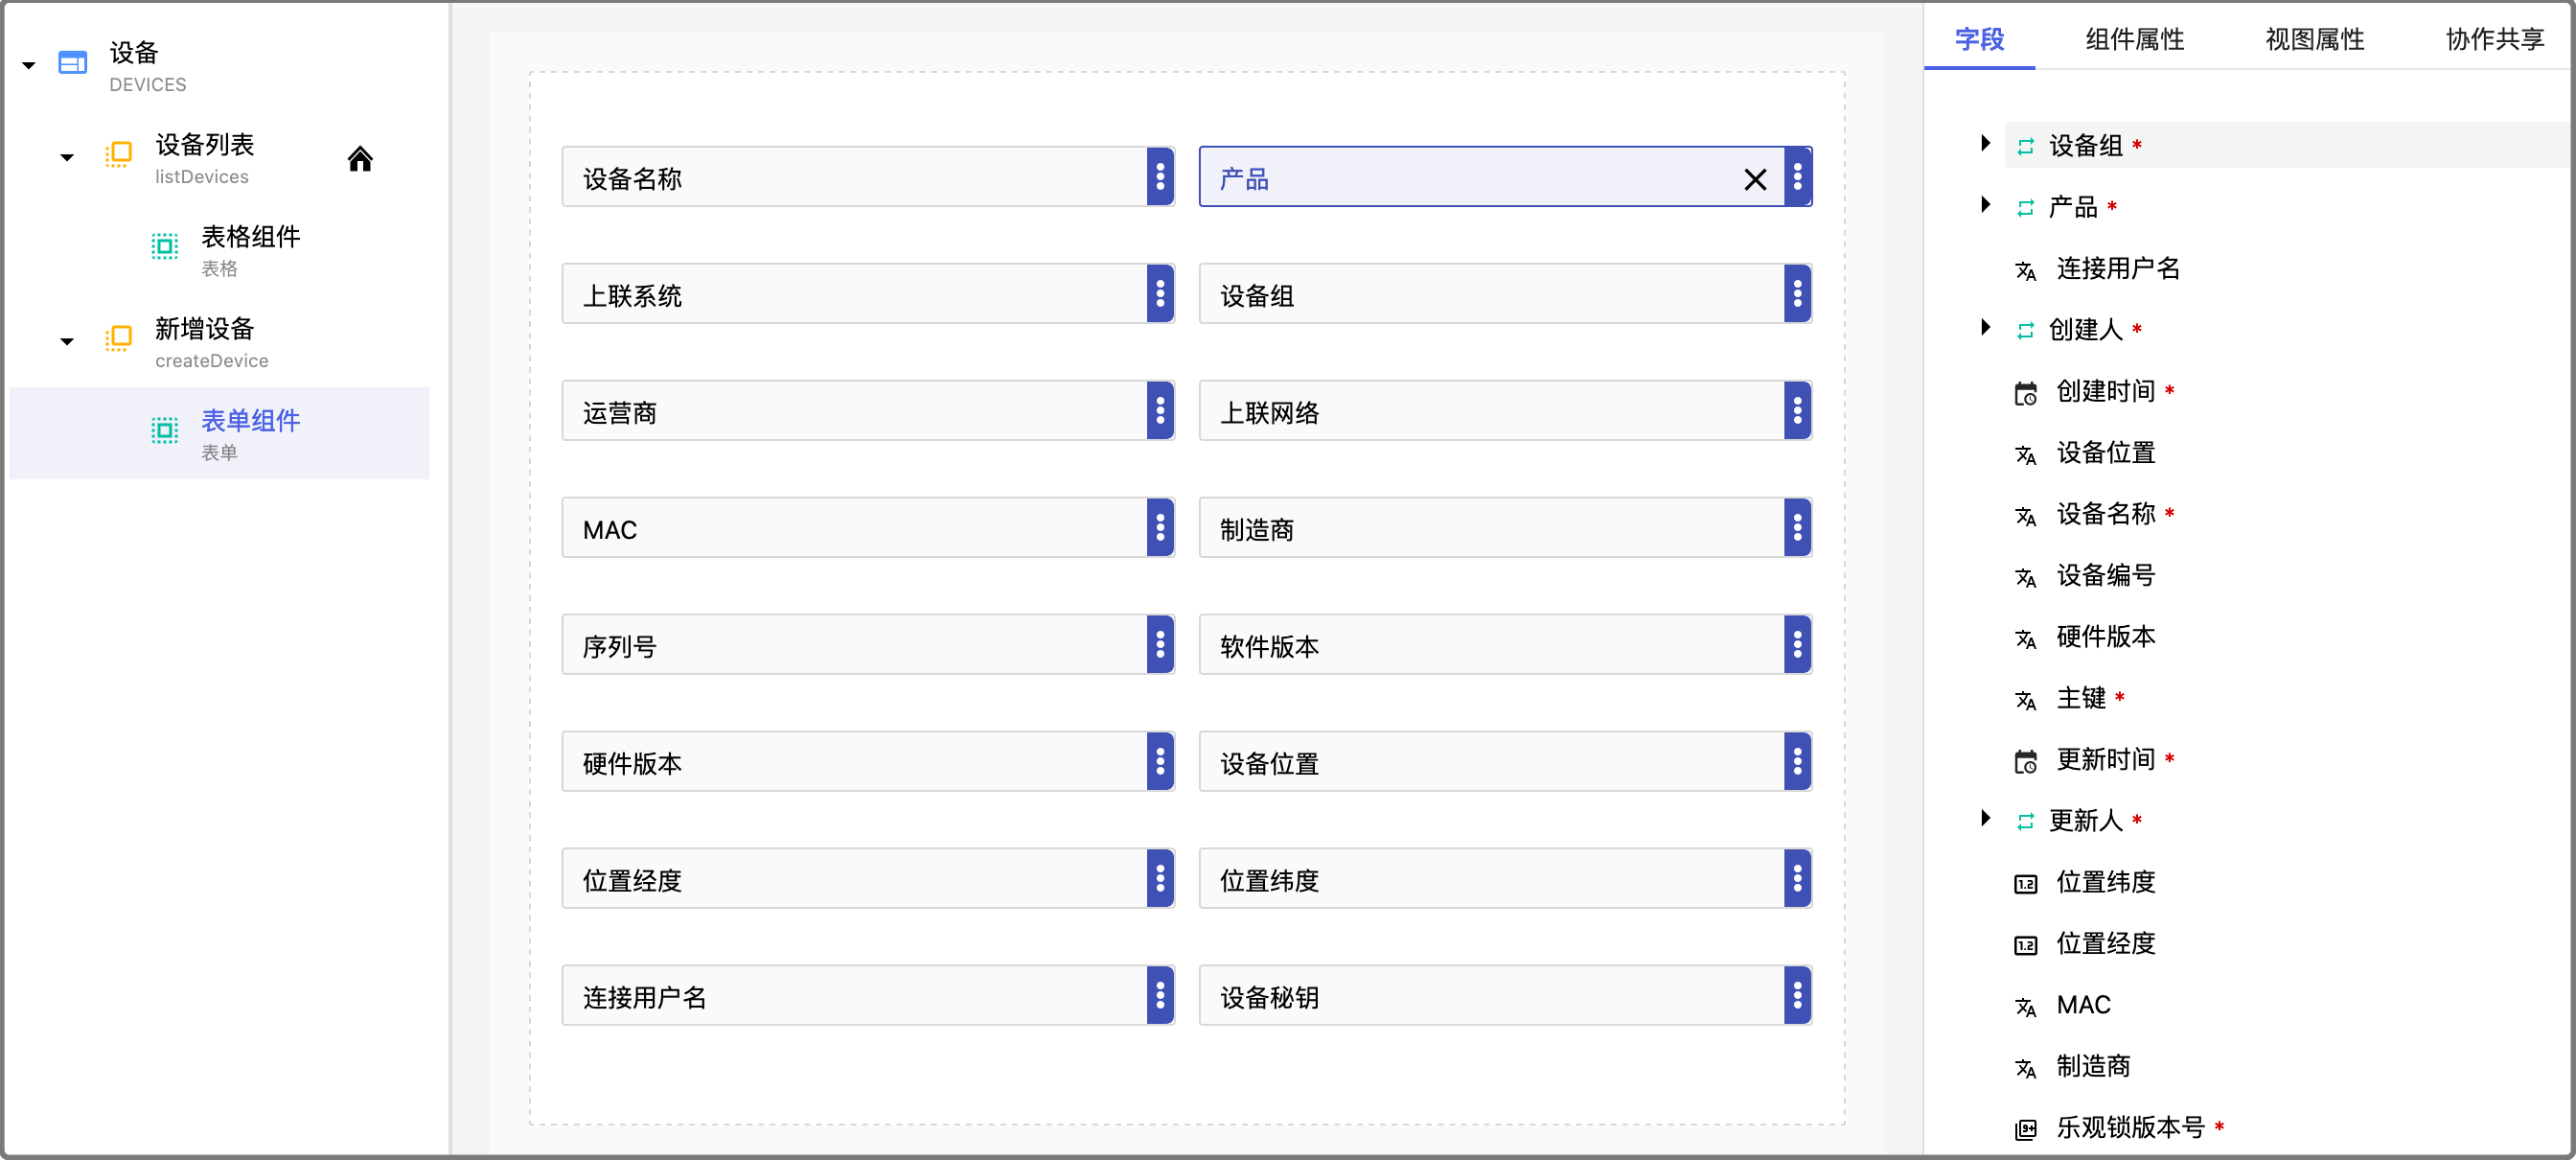2576x1160 pixels.
Task: Collapse the 设备 DEVICES root node
Action: [29, 66]
